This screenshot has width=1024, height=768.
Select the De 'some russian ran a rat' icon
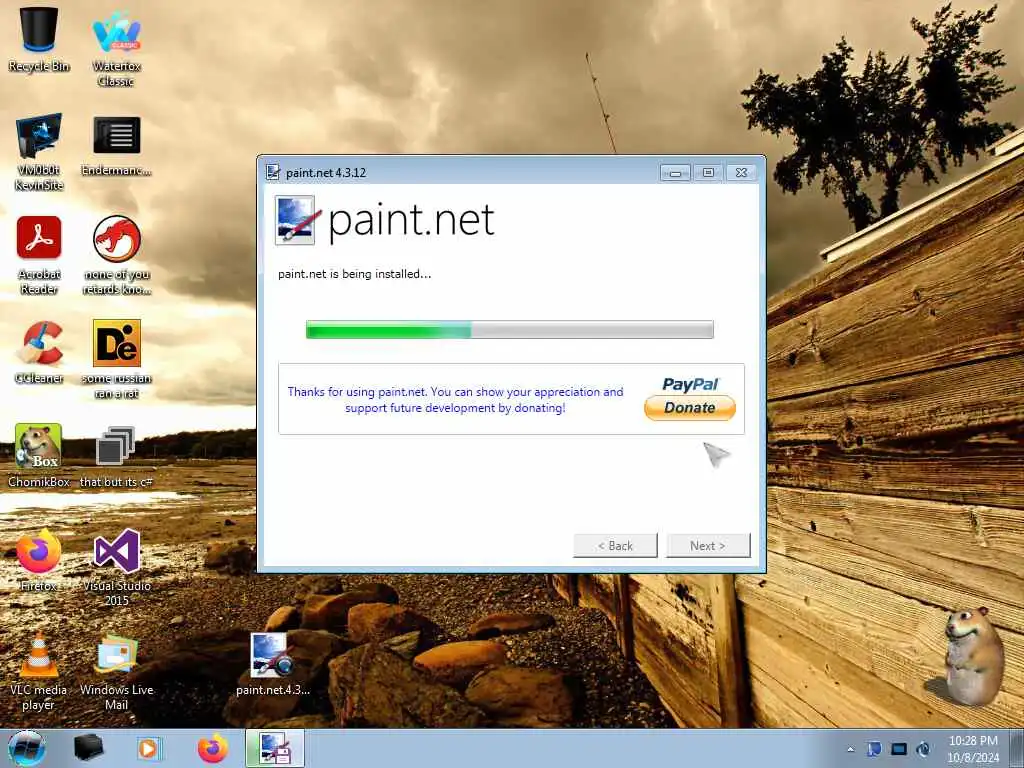point(116,359)
